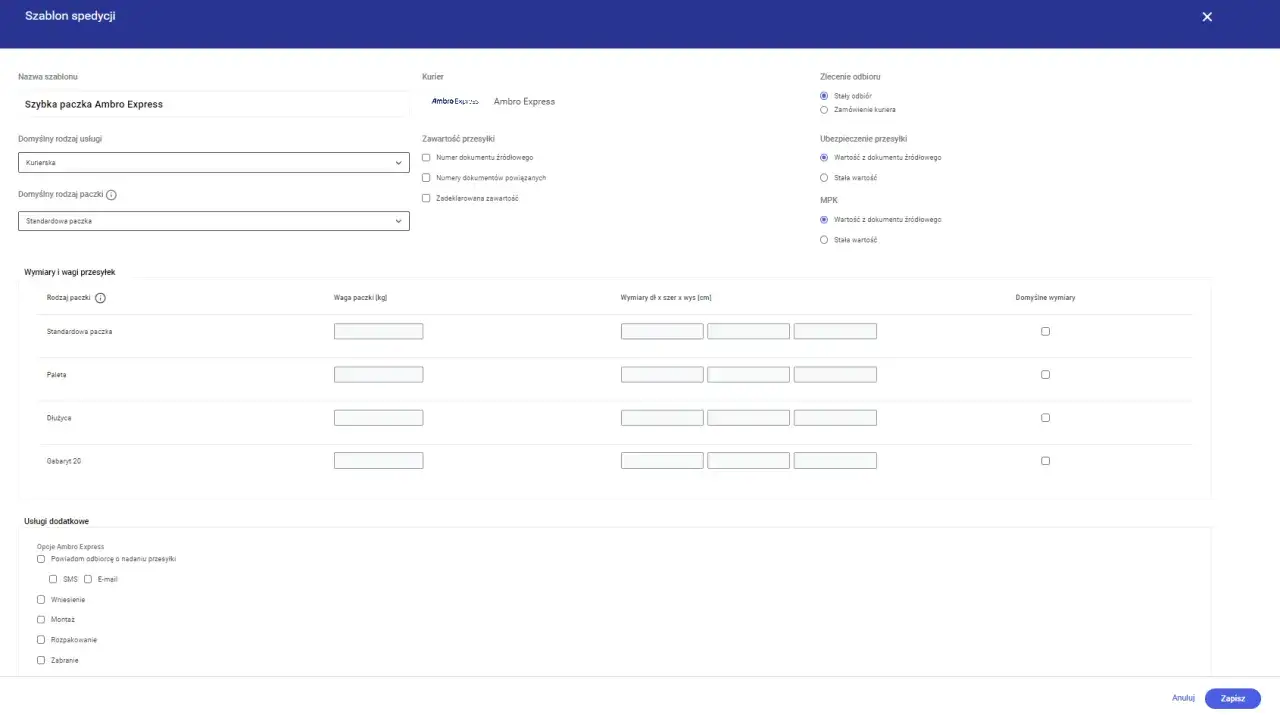Check the Rozpakowanie service
Viewport: 1280px width, 715px height.
tap(41, 640)
